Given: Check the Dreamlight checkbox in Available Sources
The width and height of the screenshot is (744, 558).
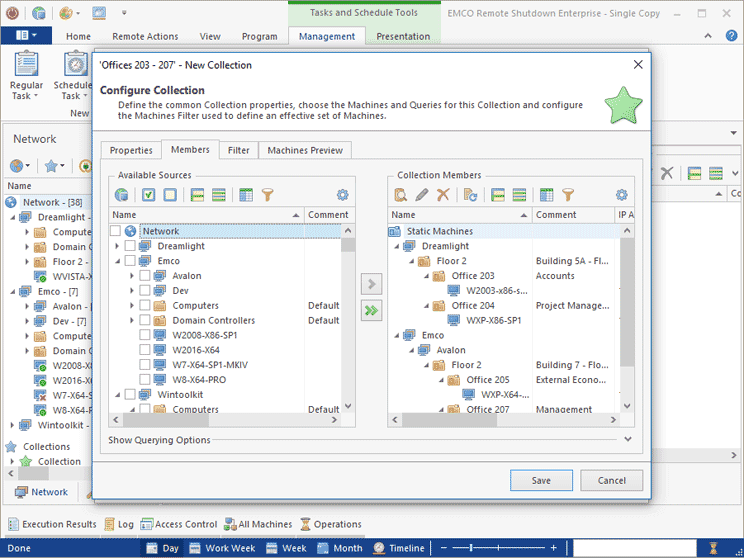Looking at the screenshot, I should click(x=130, y=246).
